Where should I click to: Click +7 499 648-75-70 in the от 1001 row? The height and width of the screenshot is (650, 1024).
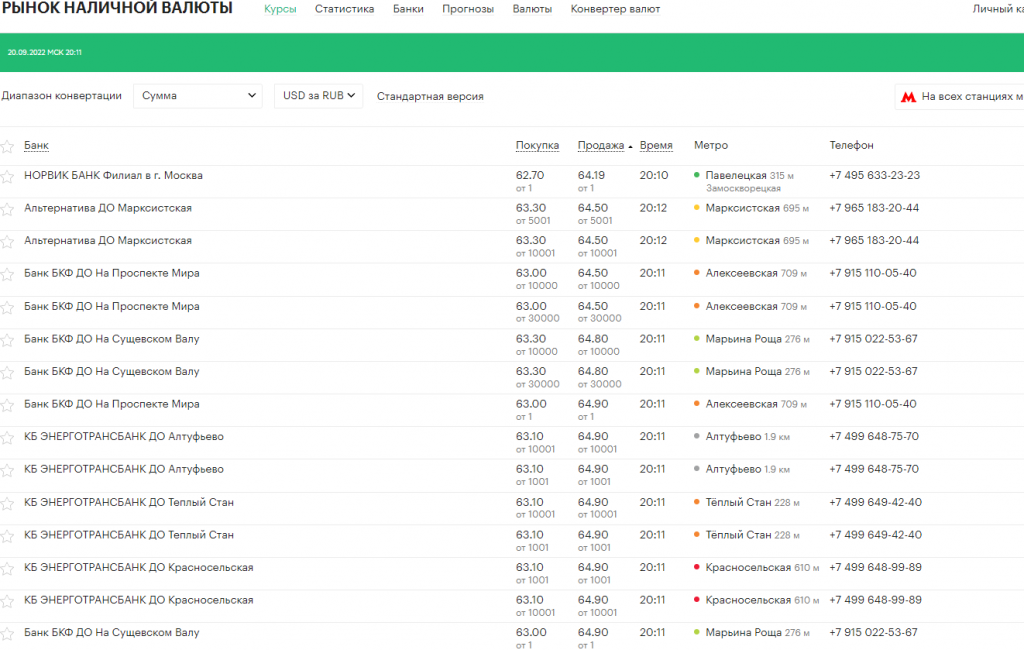[x=874, y=469]
